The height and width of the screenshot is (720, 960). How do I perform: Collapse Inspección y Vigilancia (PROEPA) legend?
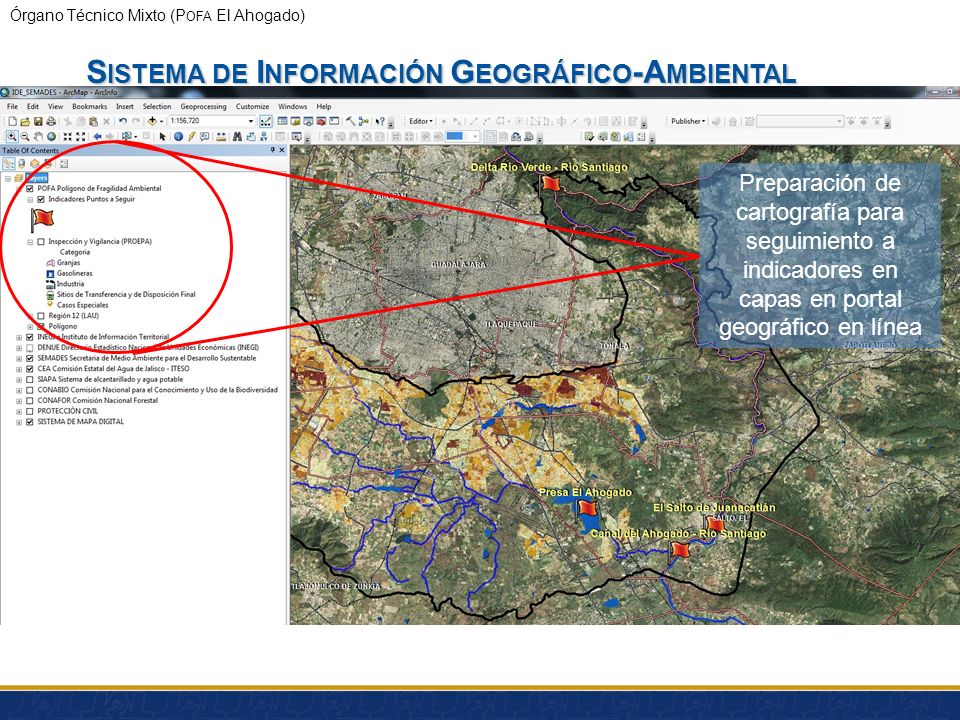point(30,242)
